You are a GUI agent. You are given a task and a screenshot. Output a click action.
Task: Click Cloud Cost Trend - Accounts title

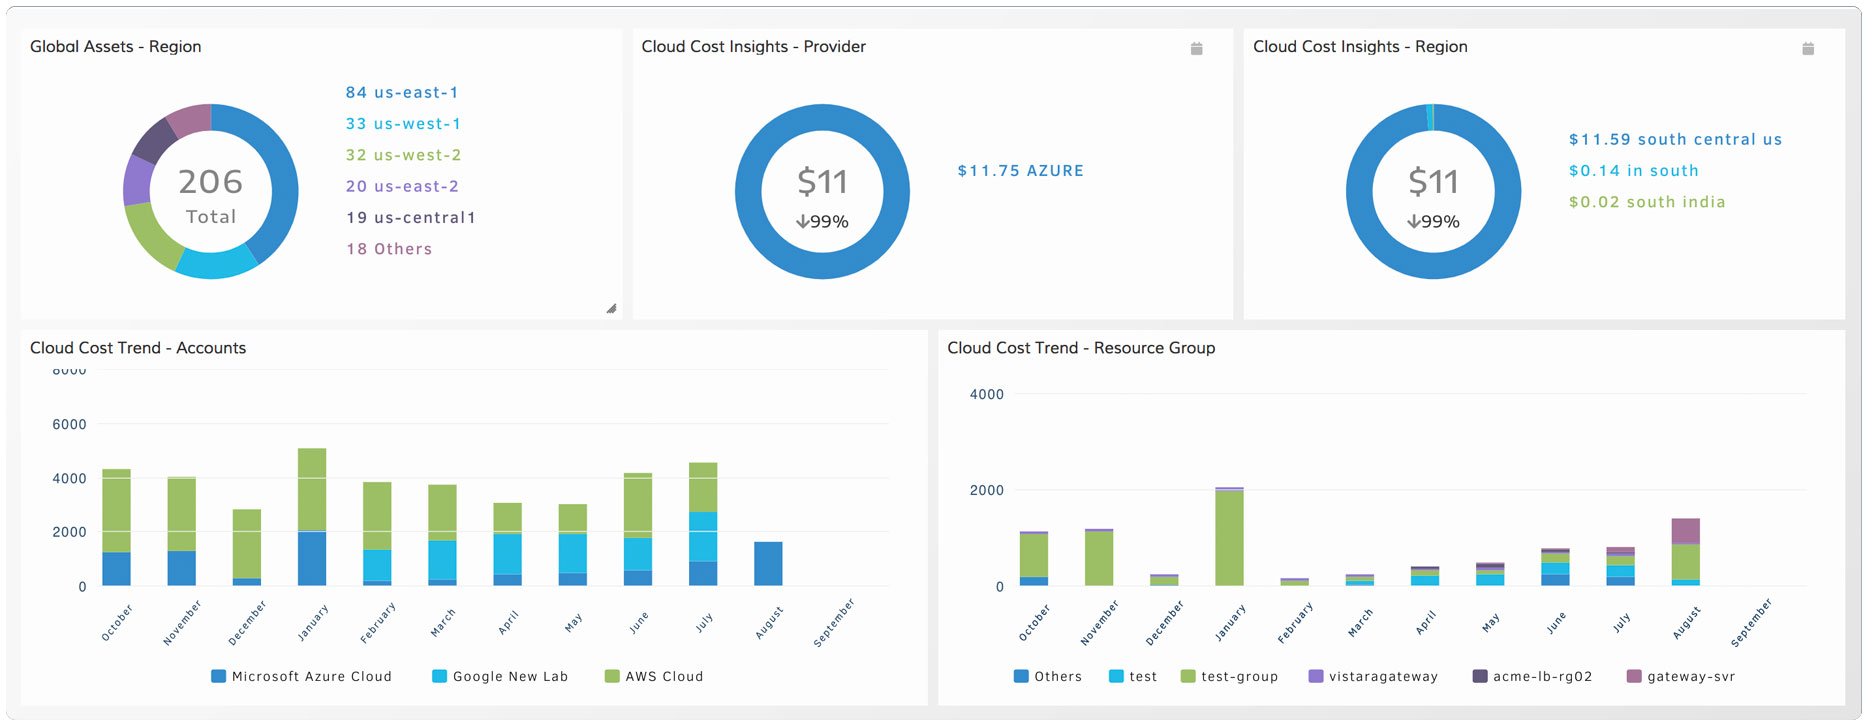pyautogui.click(x=138, y=348)
